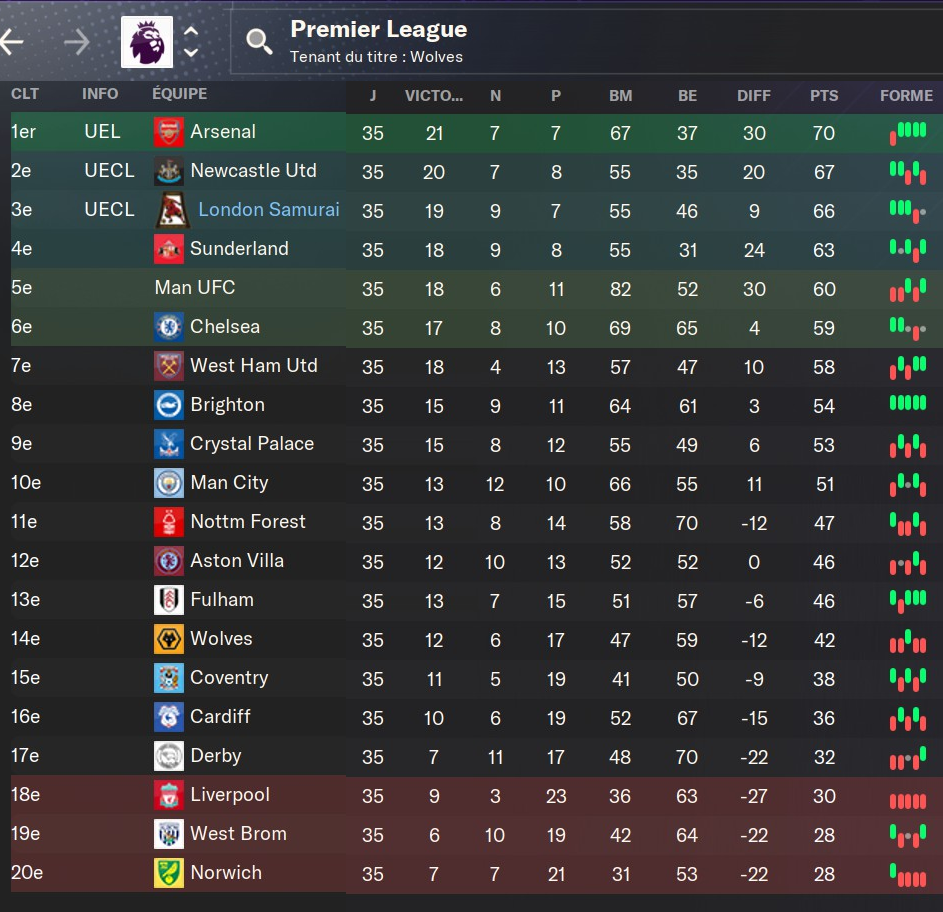This screenshot has height=912, width=943.
Task: Click the Man City club crest
Action: point(169,483)
